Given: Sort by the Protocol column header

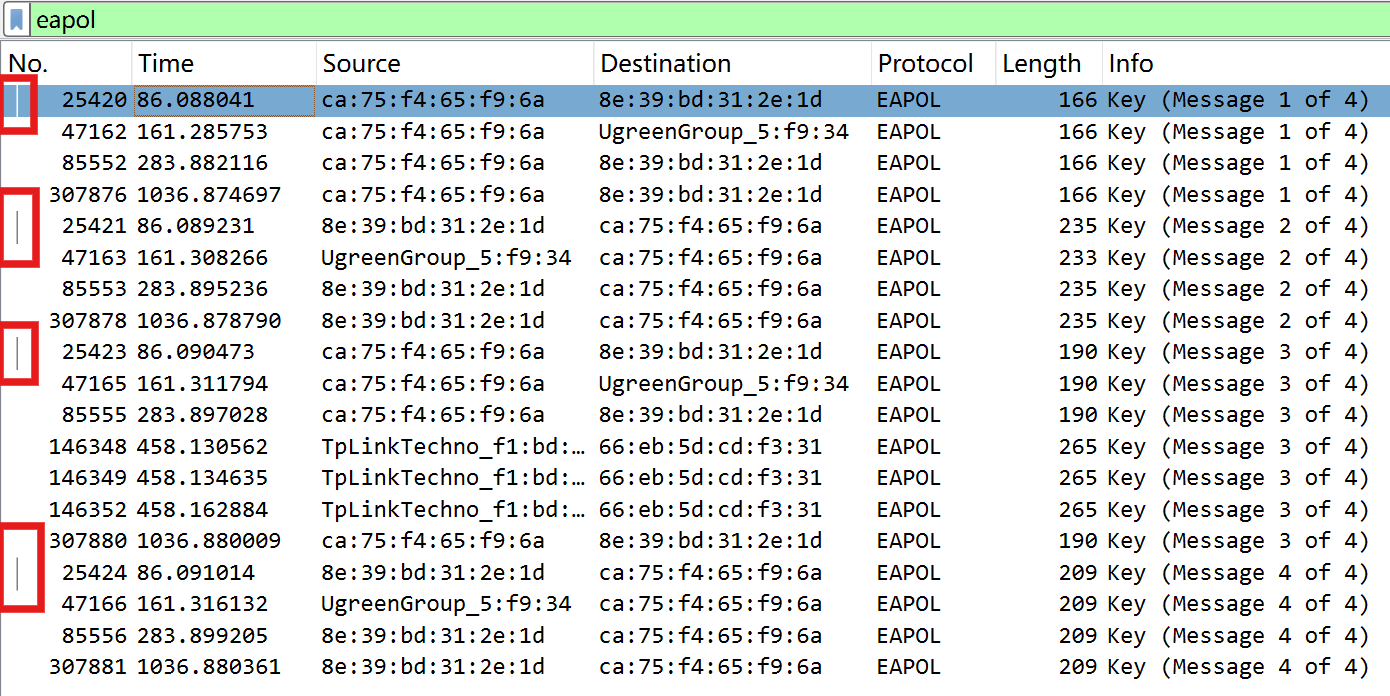Looking at the screenshot, I should coord(925,64).
